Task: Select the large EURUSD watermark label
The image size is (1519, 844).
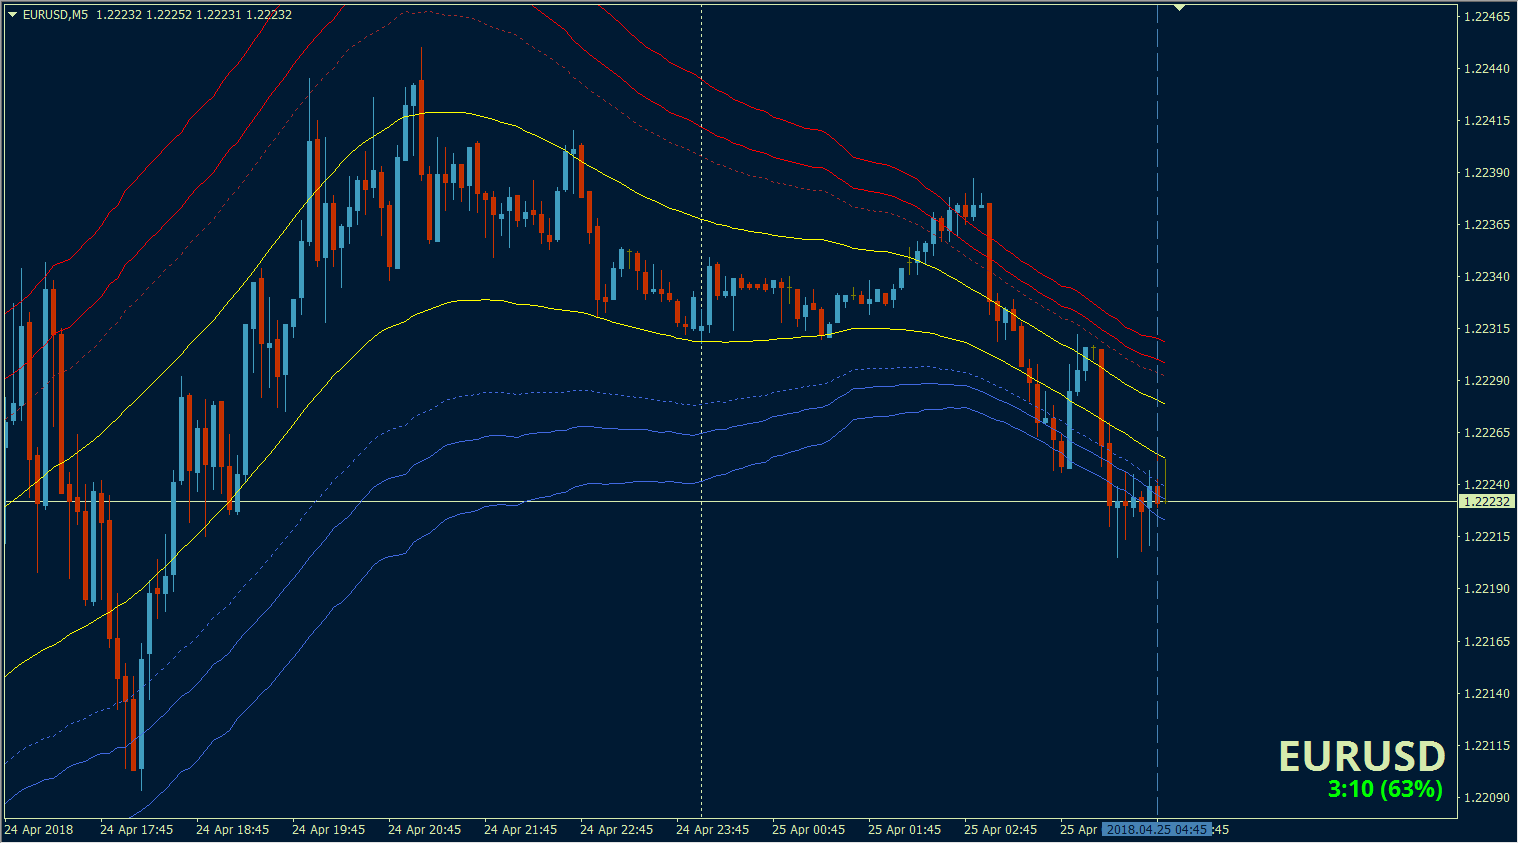Action: click(1362, 756)
